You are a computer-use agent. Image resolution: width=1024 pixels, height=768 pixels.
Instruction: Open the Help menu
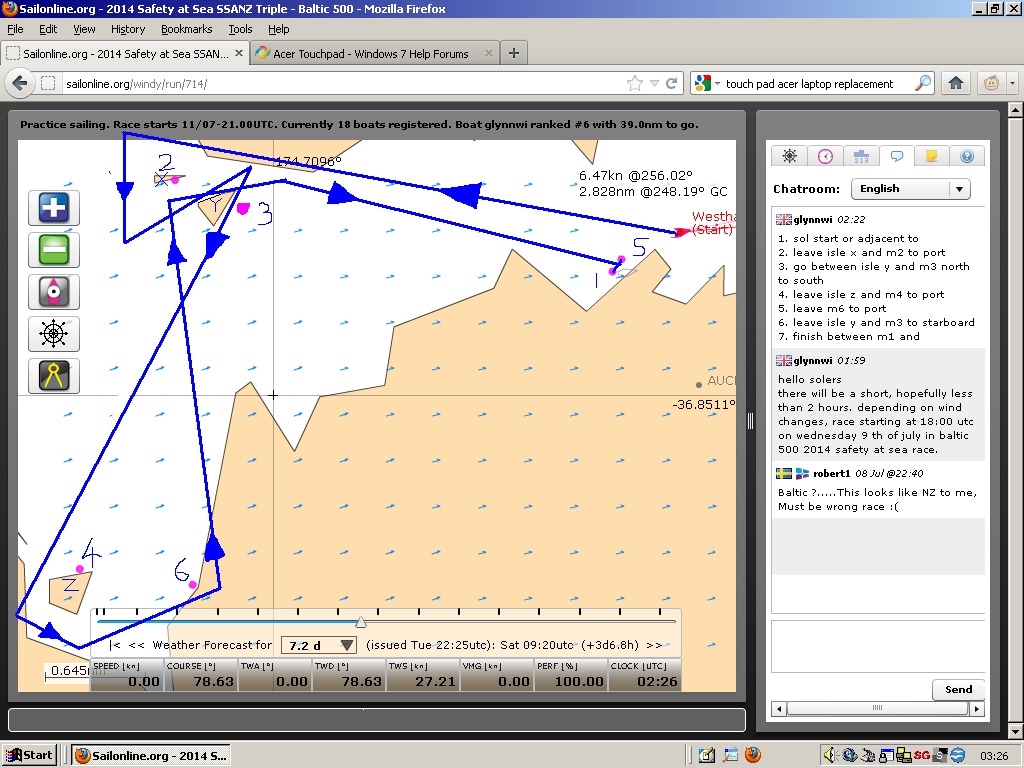pyautogui.click(x=279, y=29)
